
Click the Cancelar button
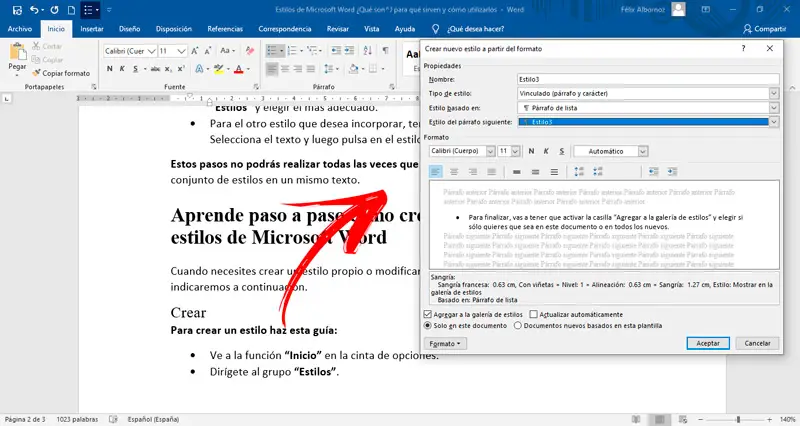(x=757, y=343)
